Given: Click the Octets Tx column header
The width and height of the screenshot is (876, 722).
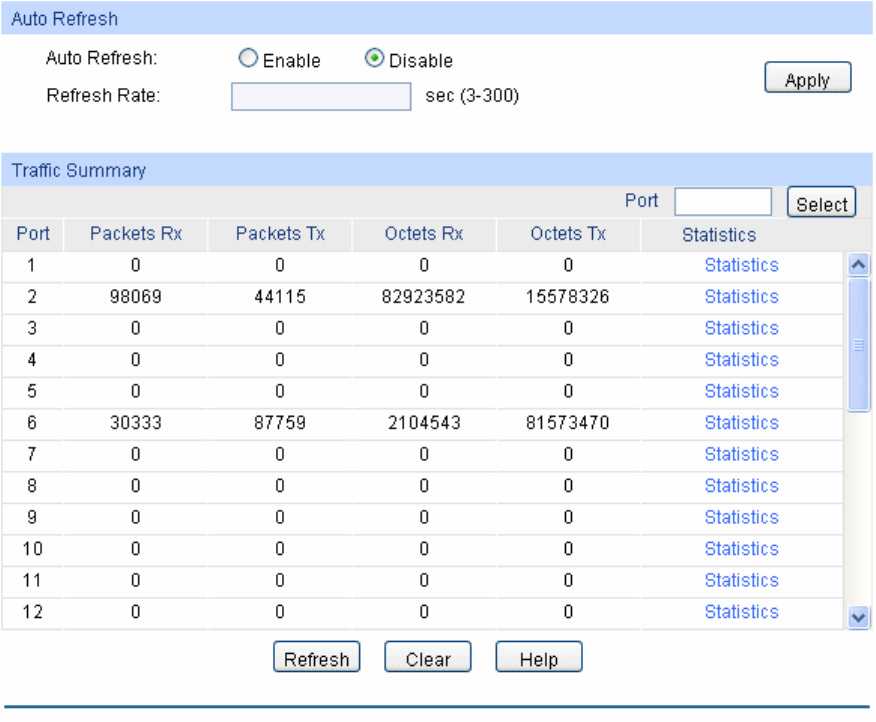Looking at the screenshot, I should [568, 234].
